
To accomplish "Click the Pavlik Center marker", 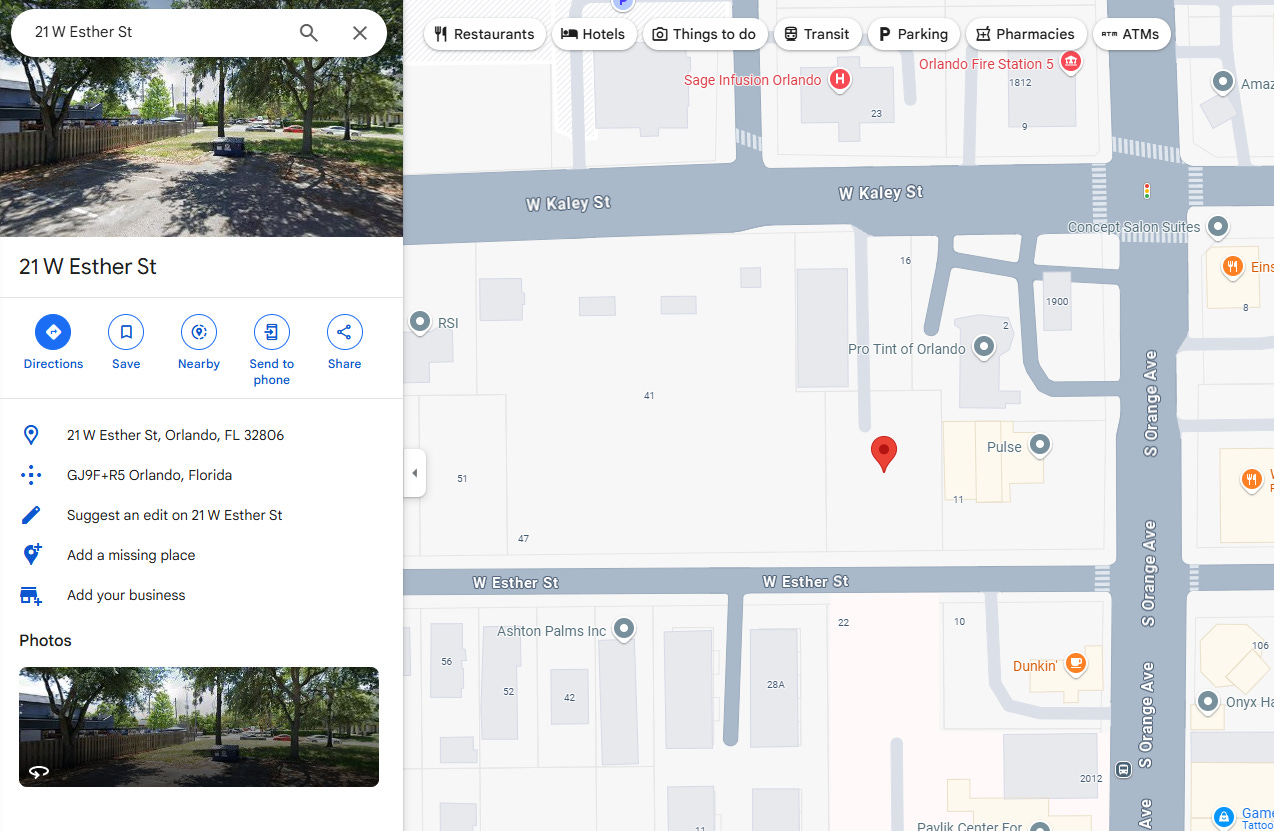I will [x=1040, y=826].
